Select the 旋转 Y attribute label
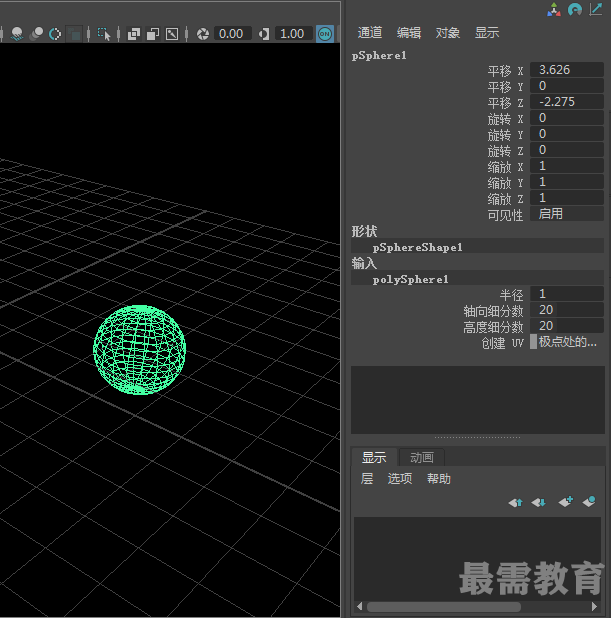 [505, 135]
